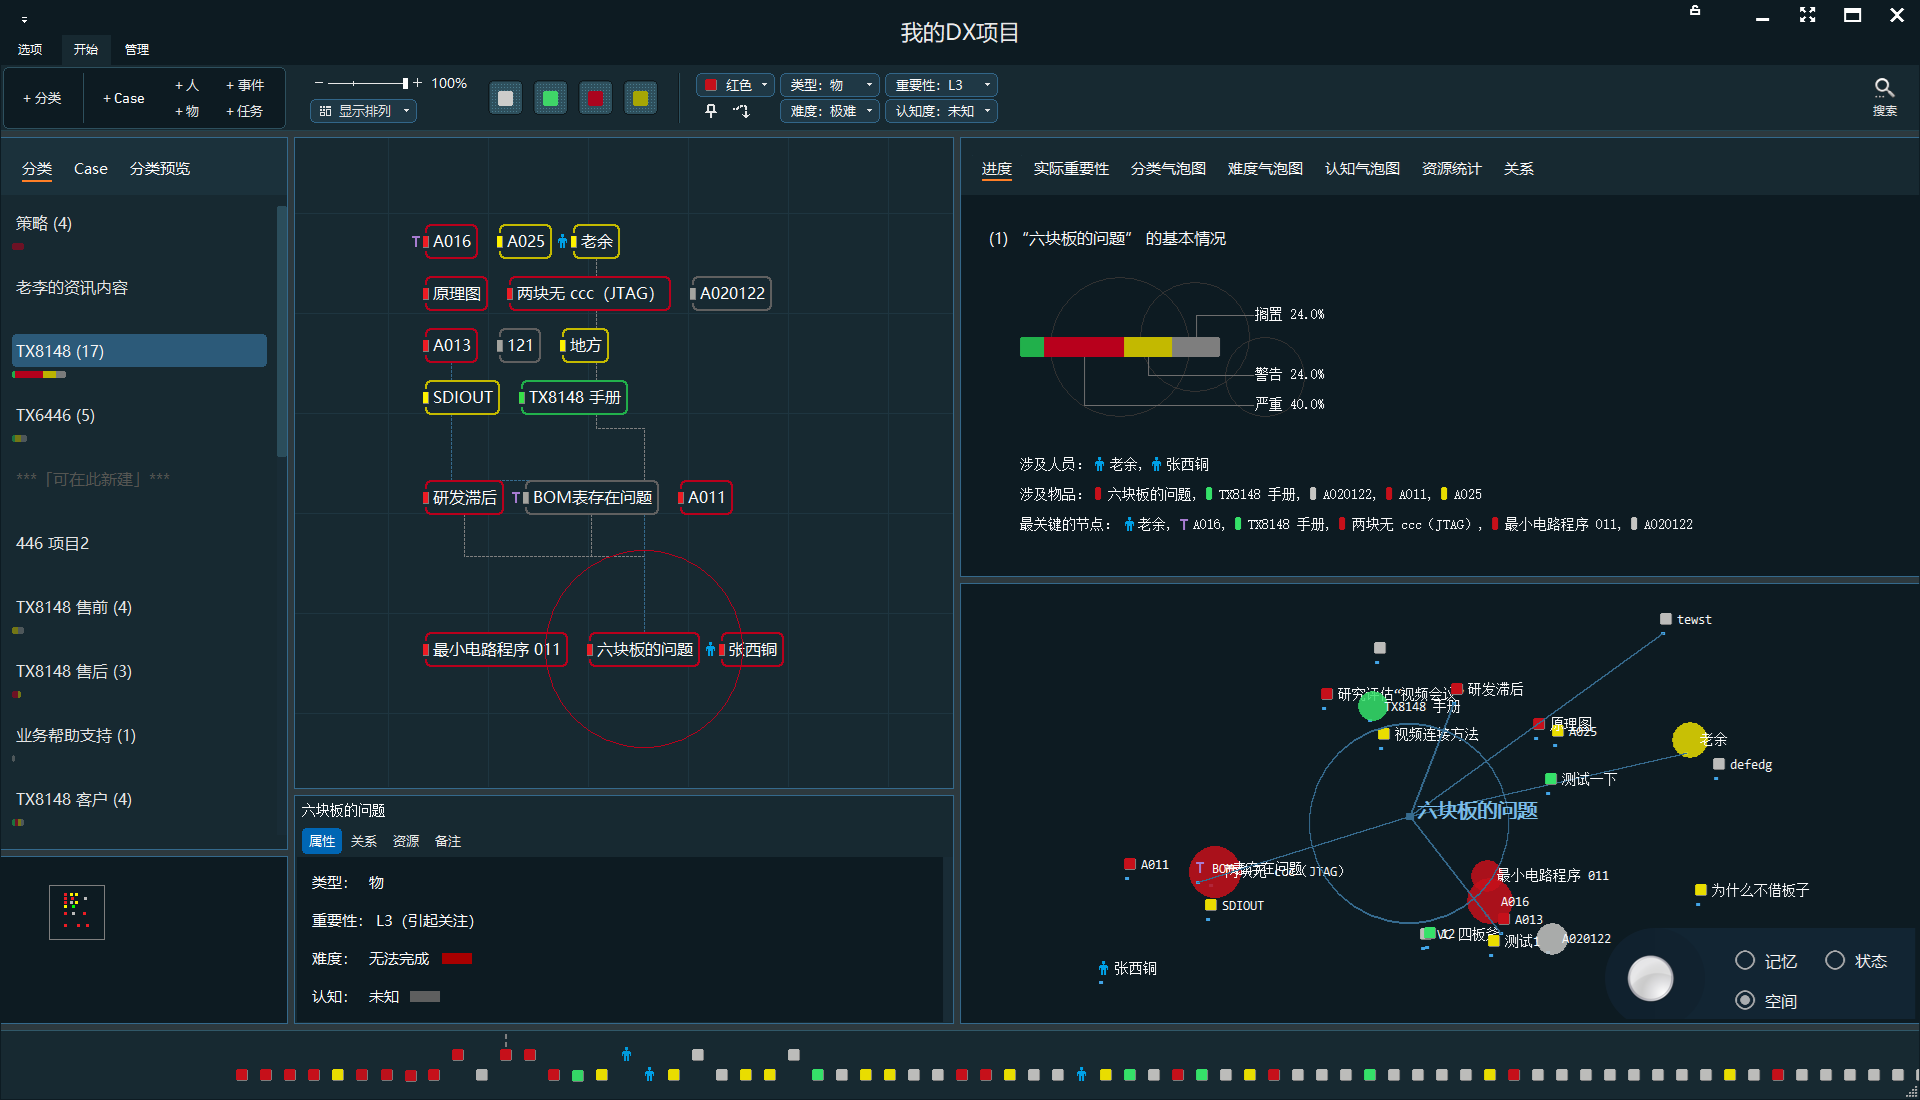
Task: Switch to the 分类预览 tab
Action: [160, 169]
